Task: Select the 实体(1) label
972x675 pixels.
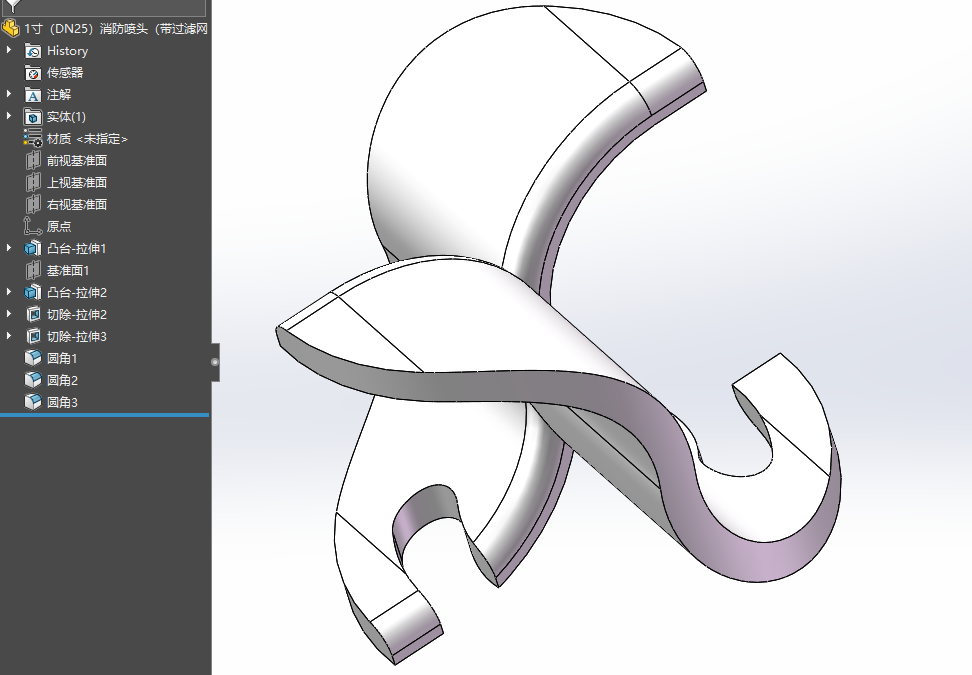Action: click(x=66, y=117)
